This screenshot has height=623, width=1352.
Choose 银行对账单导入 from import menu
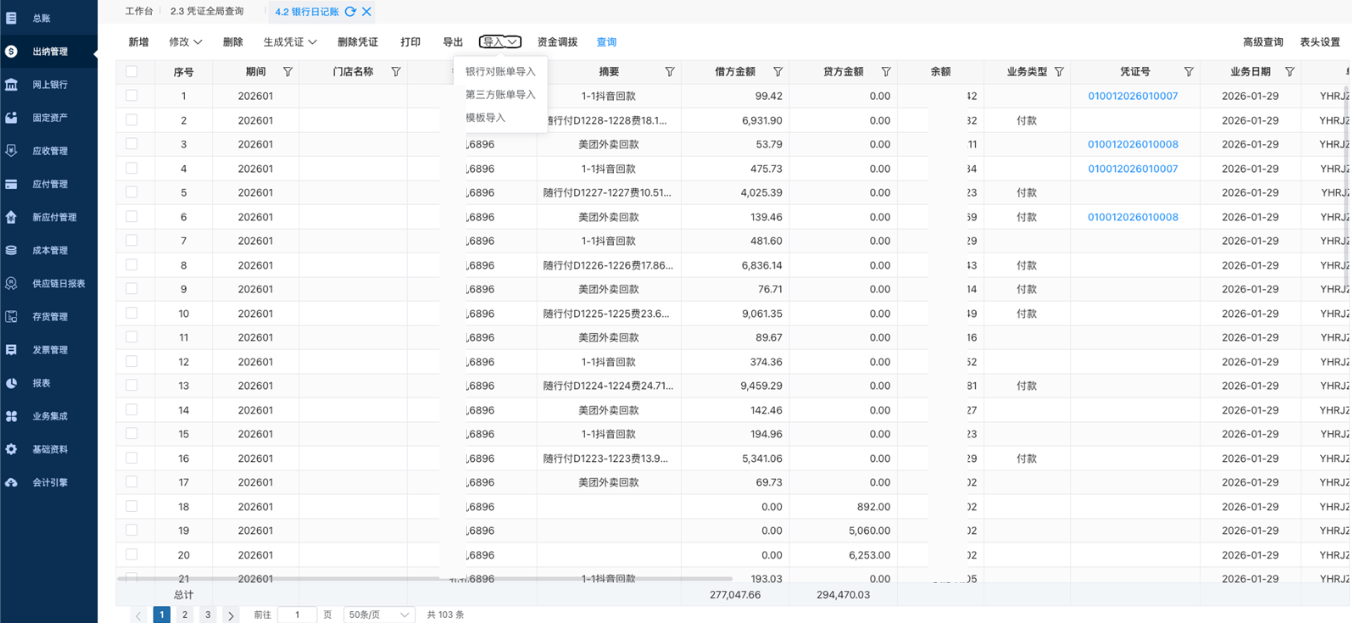pyautogui.click(x=500, y=72)
